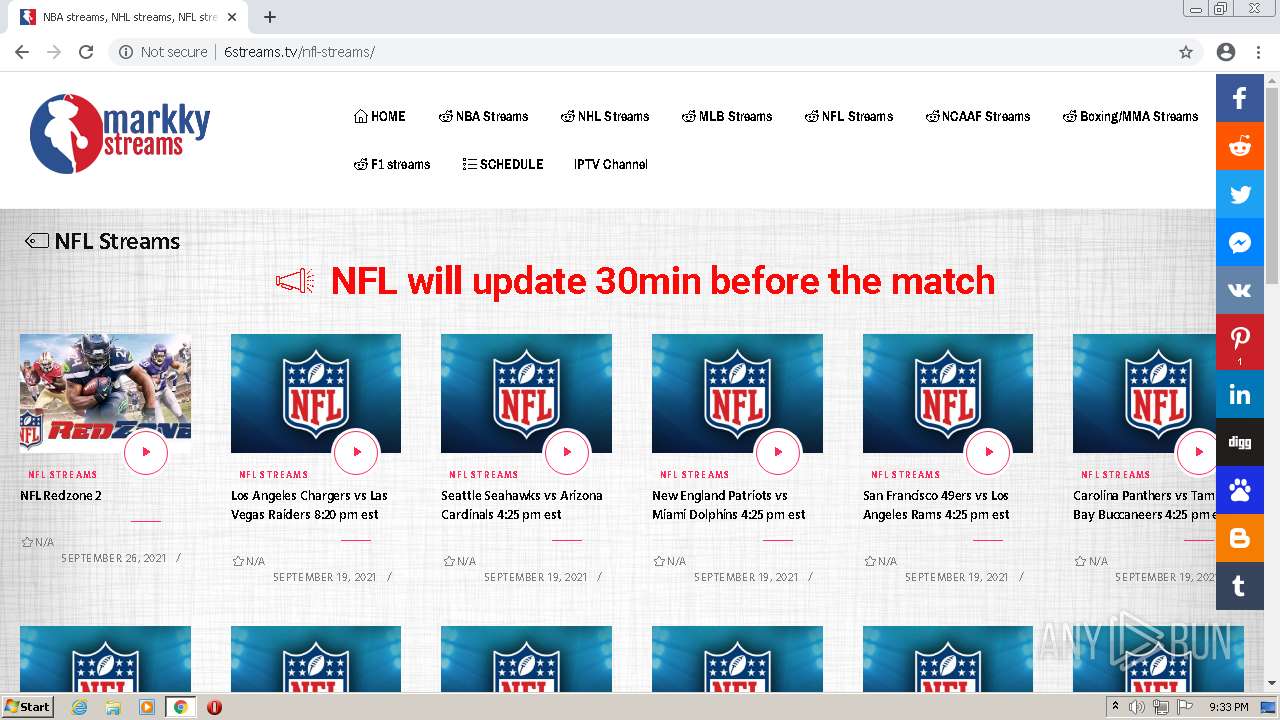Click NFL STREAMS category under Redzone 2
Screen dimensions: 1280x720
[63, 475]
